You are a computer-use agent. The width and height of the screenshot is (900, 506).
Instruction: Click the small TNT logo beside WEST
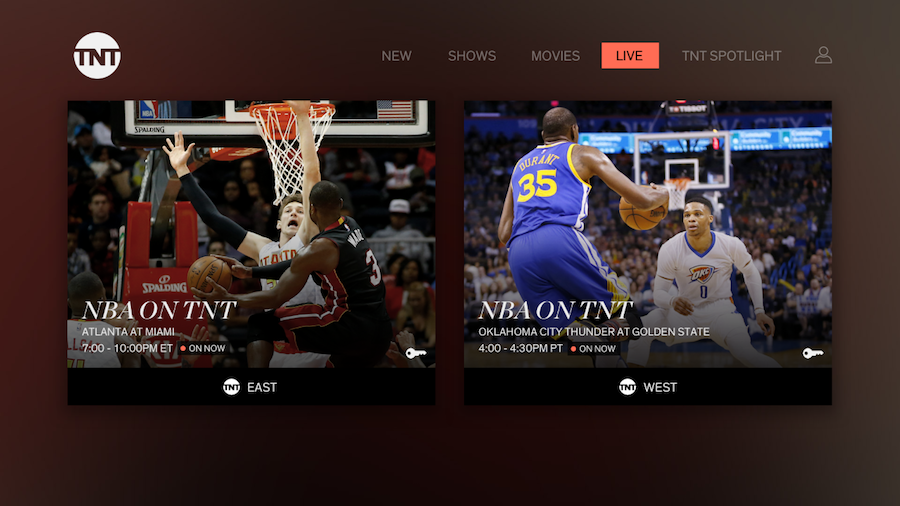627,387
